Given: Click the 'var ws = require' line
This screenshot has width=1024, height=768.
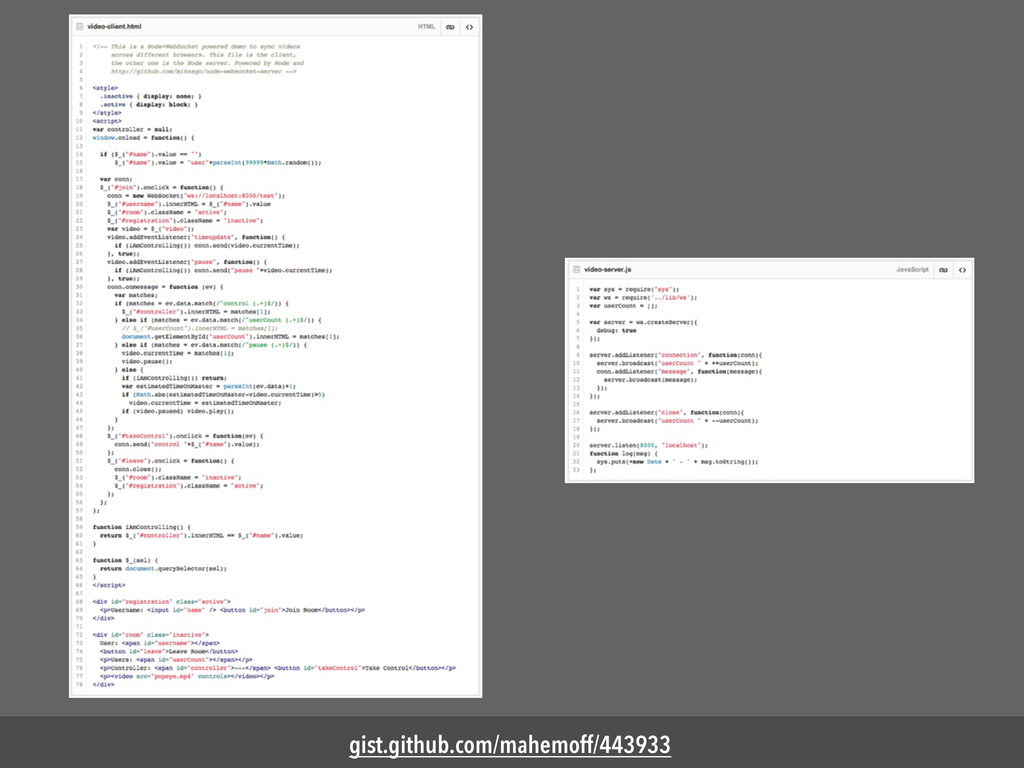Looking at the screenshot, I should click(643, 297).
